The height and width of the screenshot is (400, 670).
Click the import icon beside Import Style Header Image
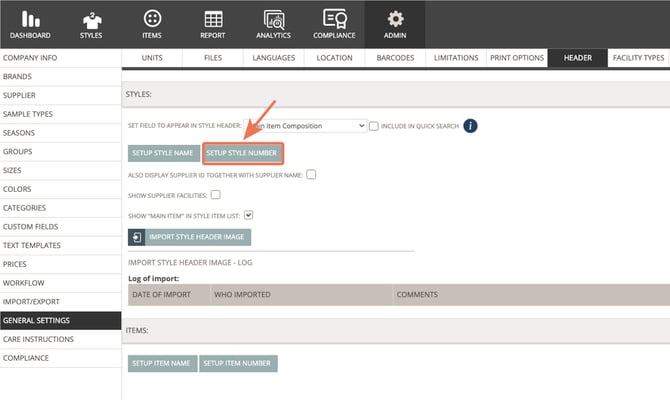(137, 237)
